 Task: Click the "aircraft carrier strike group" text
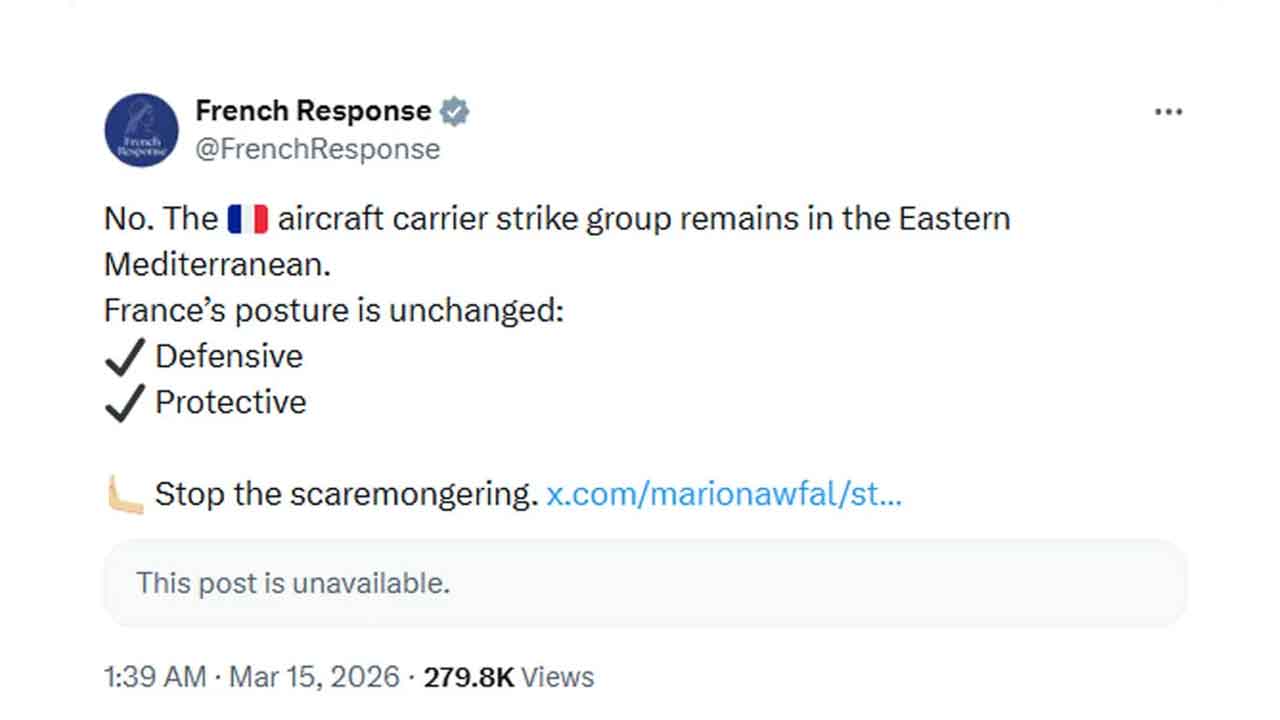point(475,218)
